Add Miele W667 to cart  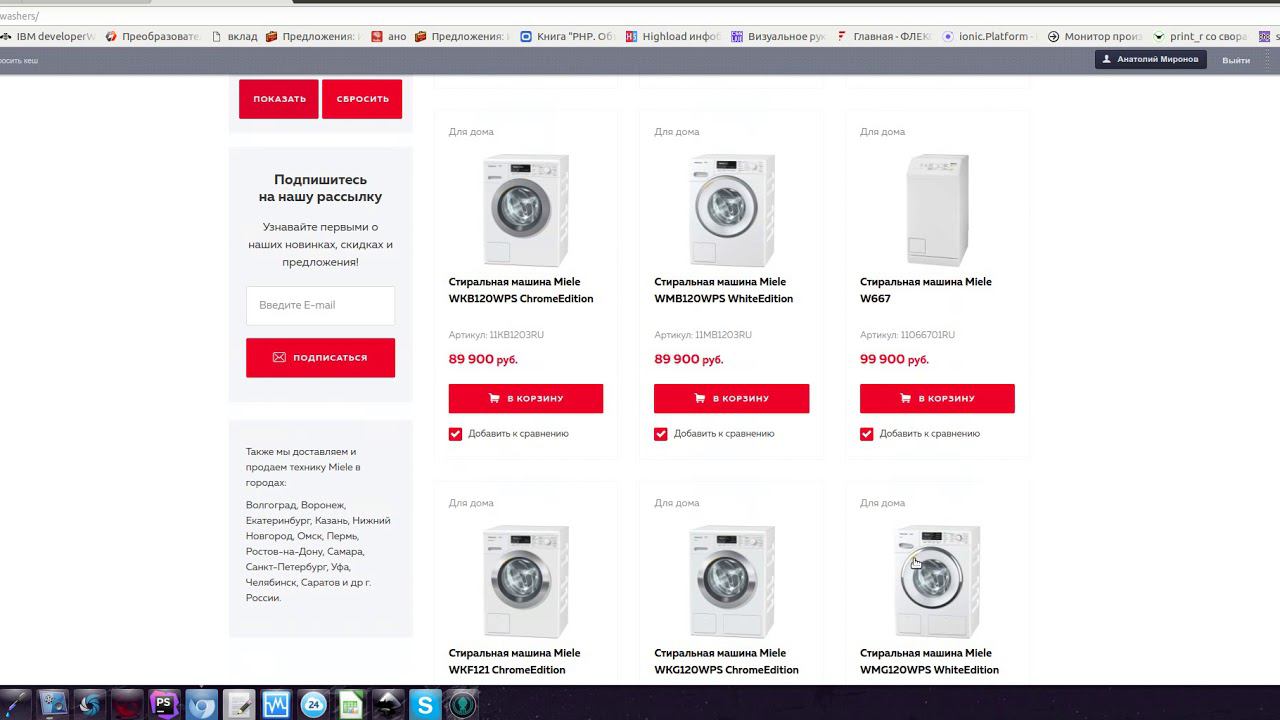tap(937, 398)
